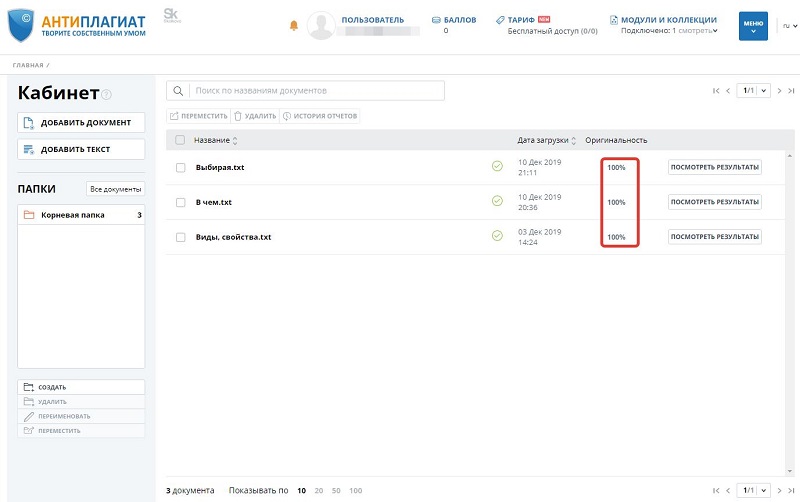Open the top page number 1/1 dropdown
Viewport: 800px width, 502px height.
[754, 91]
